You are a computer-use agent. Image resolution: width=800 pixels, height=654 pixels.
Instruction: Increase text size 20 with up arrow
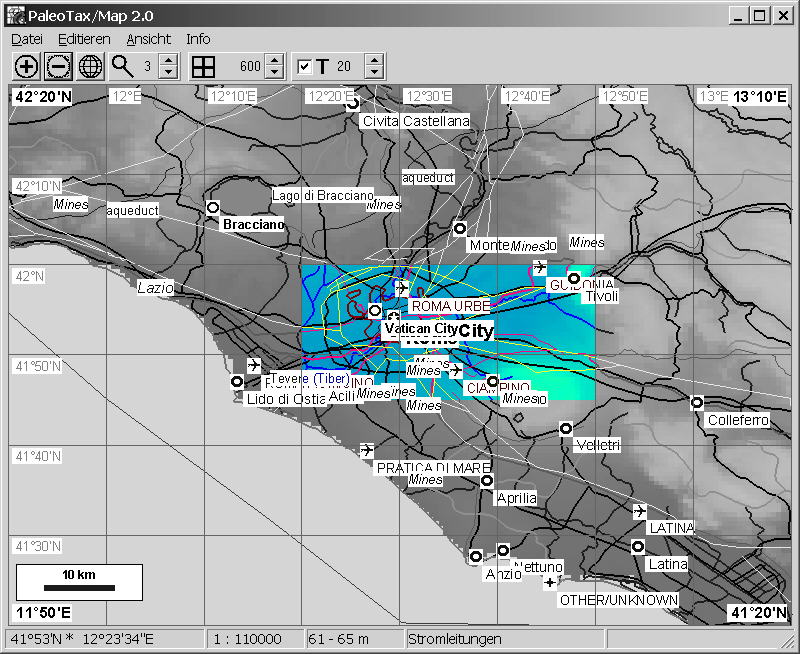tap(374, 61)
